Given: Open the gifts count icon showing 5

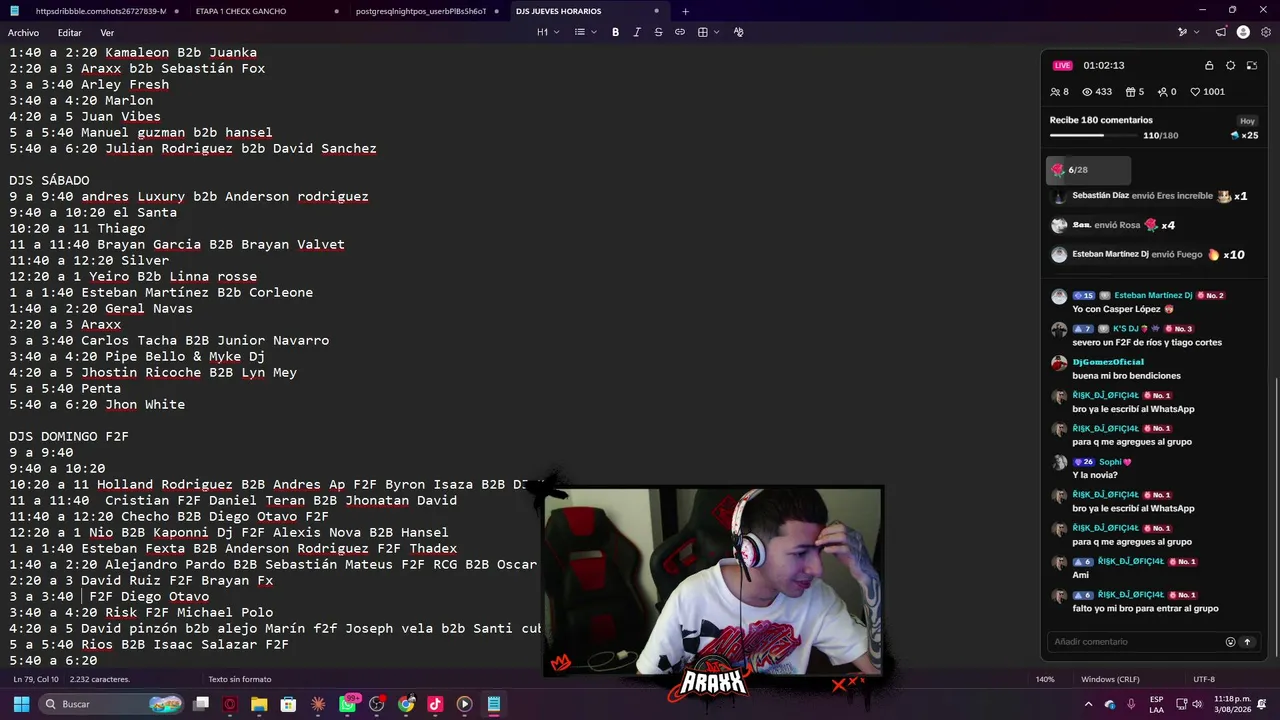Looking at the screenshot, I should point(1135,92).
